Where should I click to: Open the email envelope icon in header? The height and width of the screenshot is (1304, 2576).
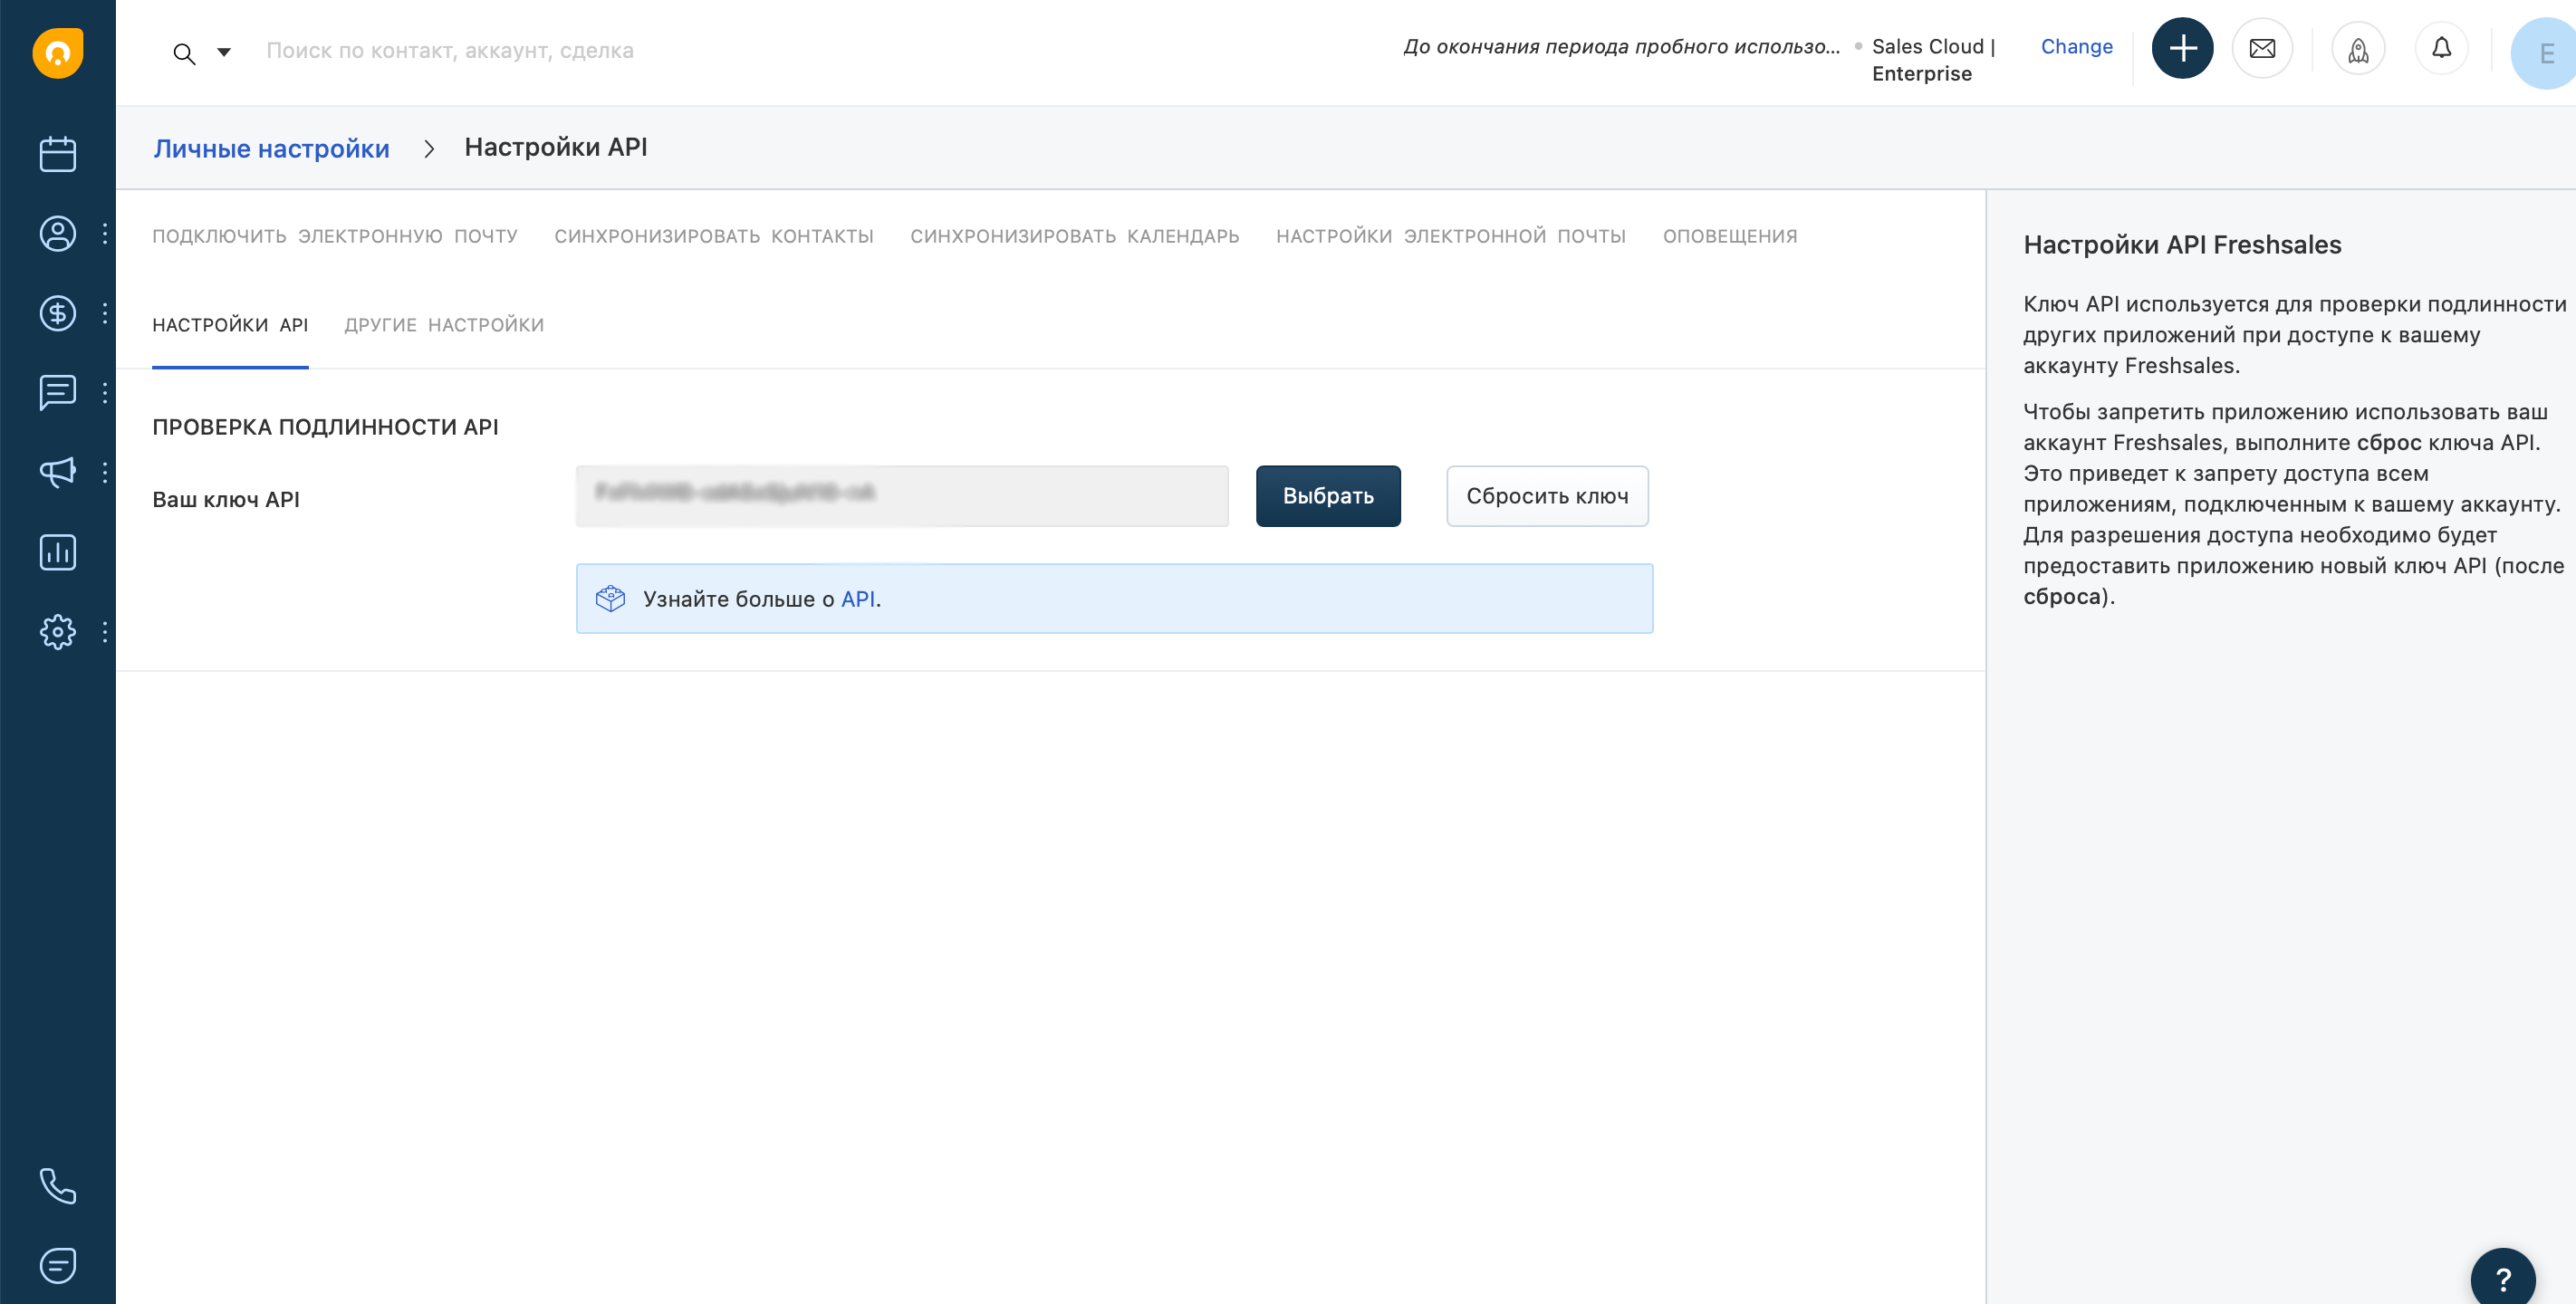[x=2262, y=48]
